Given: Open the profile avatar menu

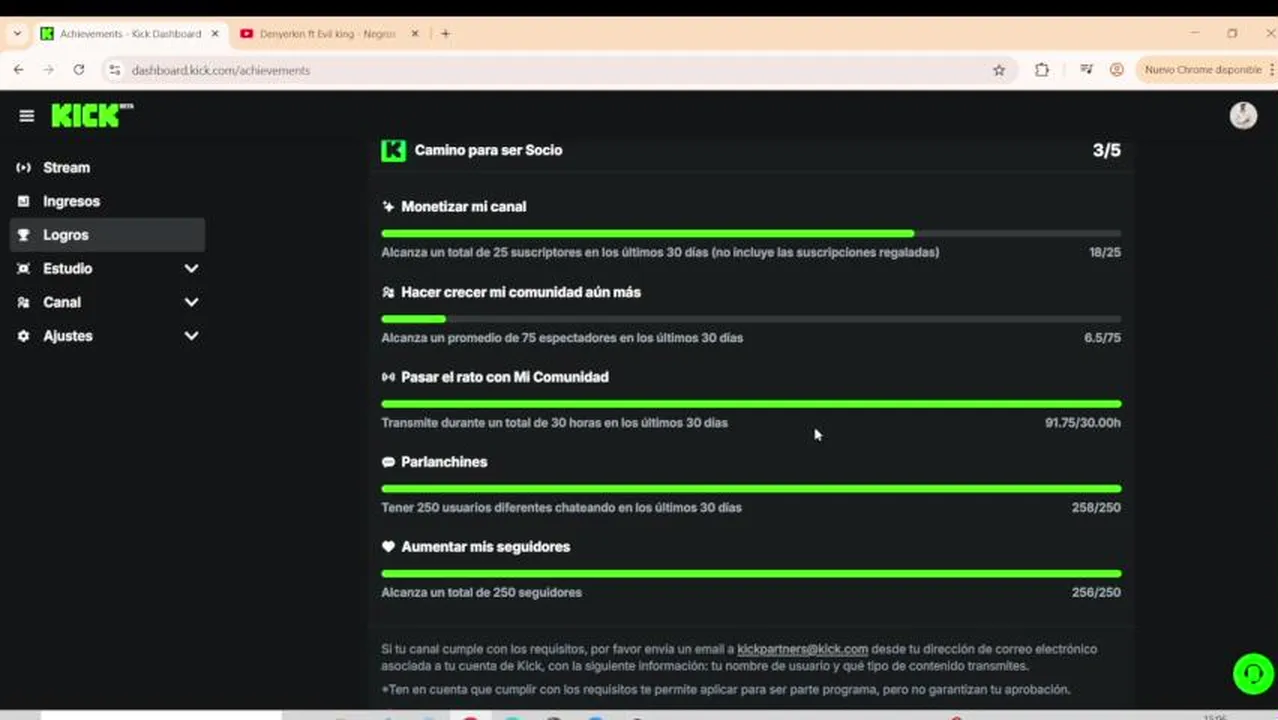Looking at the screenshot, I should pos(1243,115).
